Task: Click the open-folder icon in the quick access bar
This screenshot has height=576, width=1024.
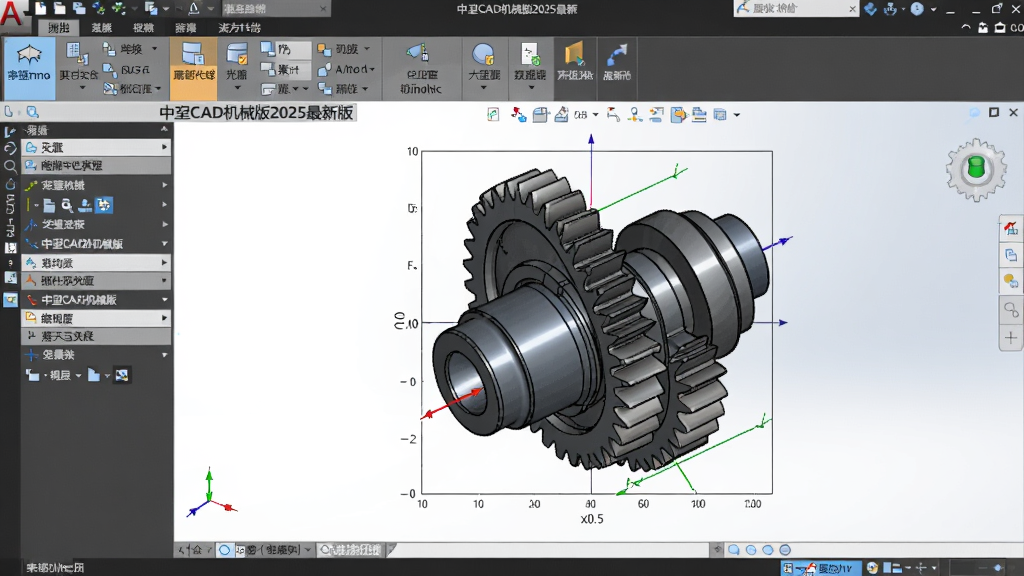Action: coord(60,8)
